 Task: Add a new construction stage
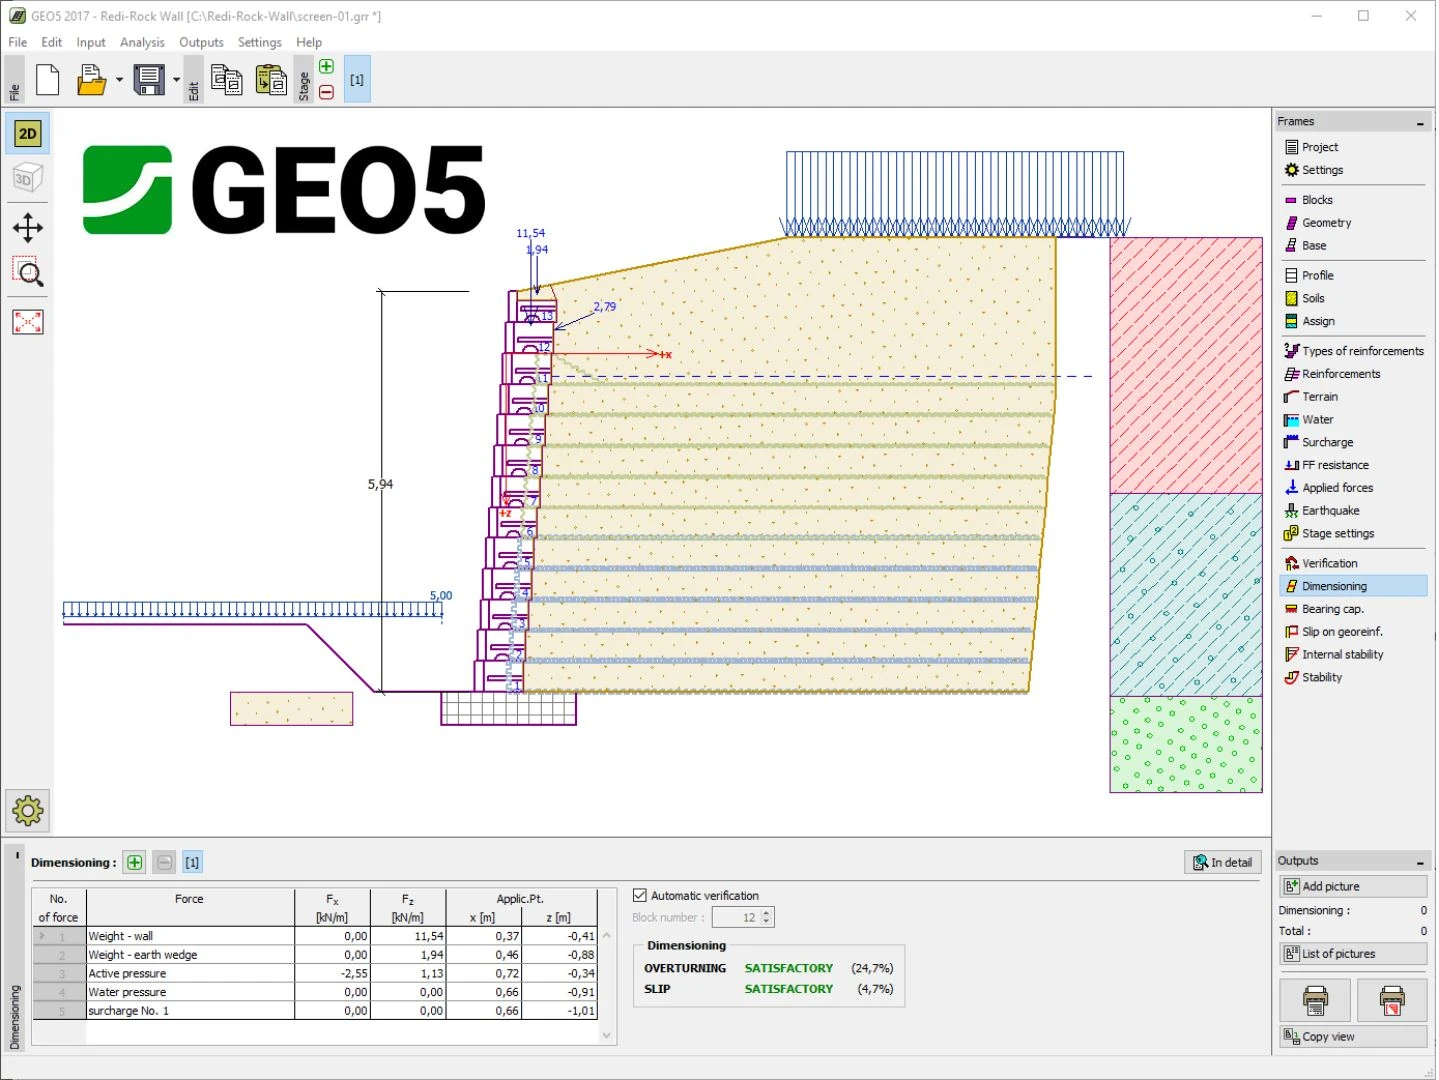point(326,67)
